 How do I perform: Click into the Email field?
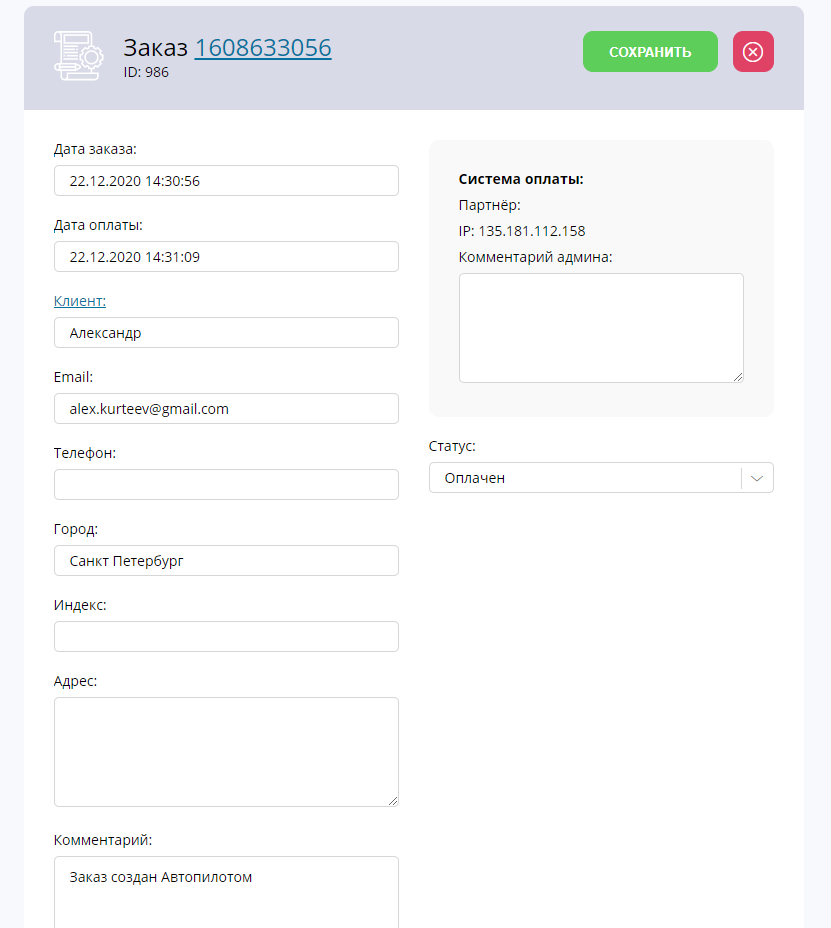226,408
